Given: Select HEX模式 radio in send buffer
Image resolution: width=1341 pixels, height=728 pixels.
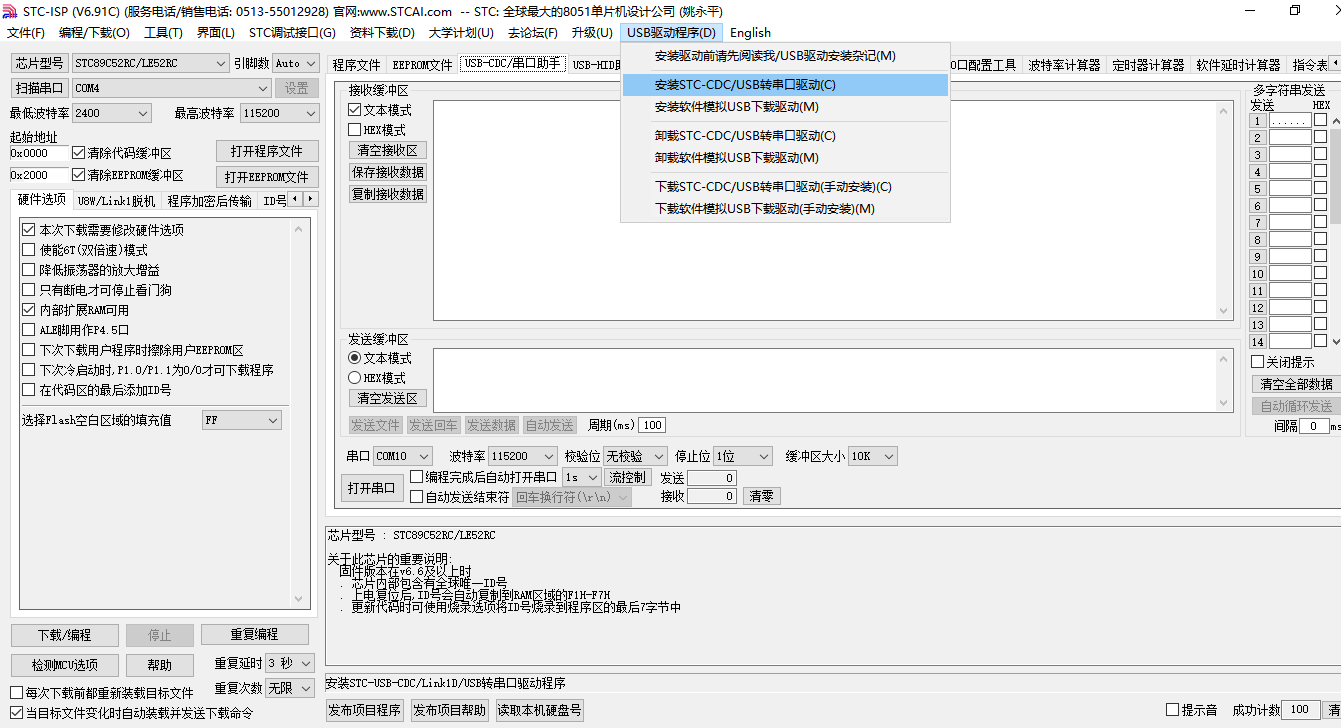Looking at the screenshot, I should 355,378.
